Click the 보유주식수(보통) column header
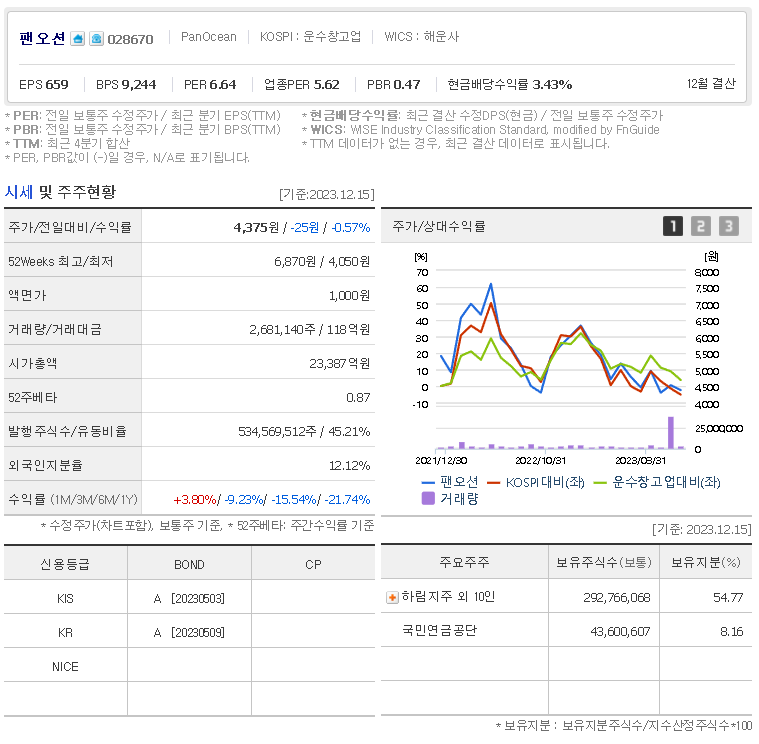Image resolution: width=759 pixels, height=744 pixels. point(604,562)
